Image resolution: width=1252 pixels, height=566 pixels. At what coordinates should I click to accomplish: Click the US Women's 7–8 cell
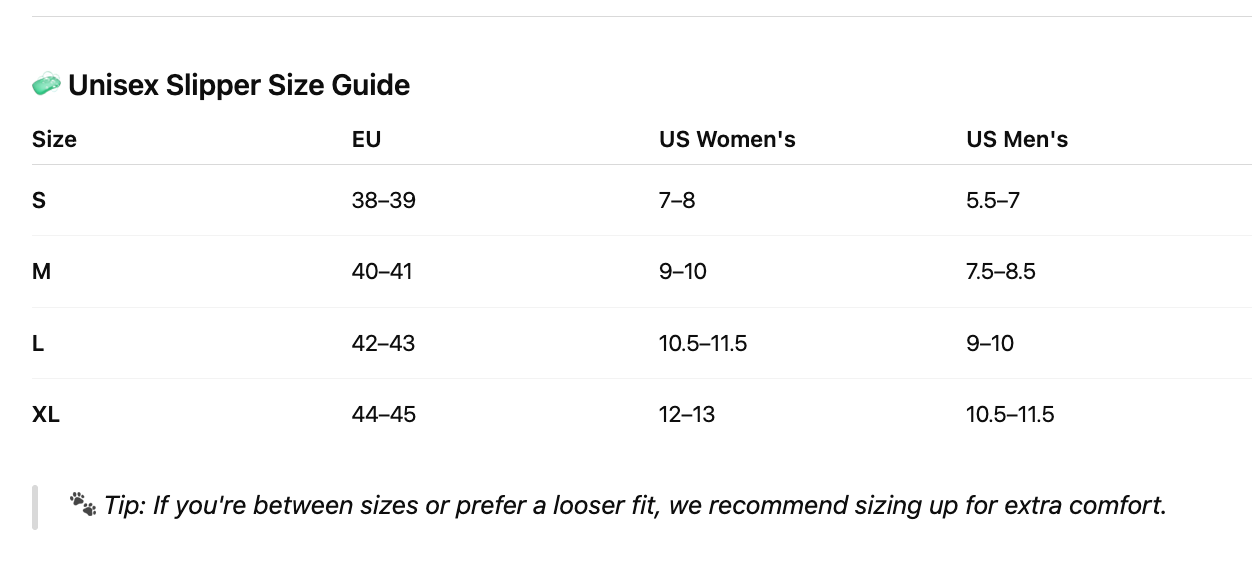[677, 200]
